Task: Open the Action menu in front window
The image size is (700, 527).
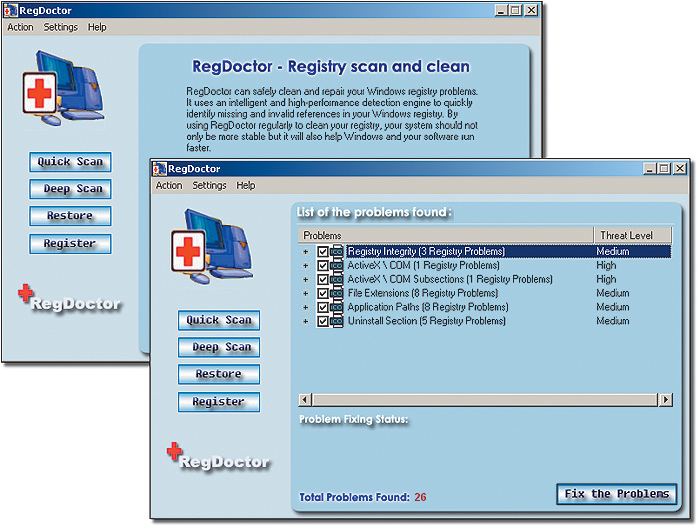Action: pyautogui.click(x=169, y=185)
